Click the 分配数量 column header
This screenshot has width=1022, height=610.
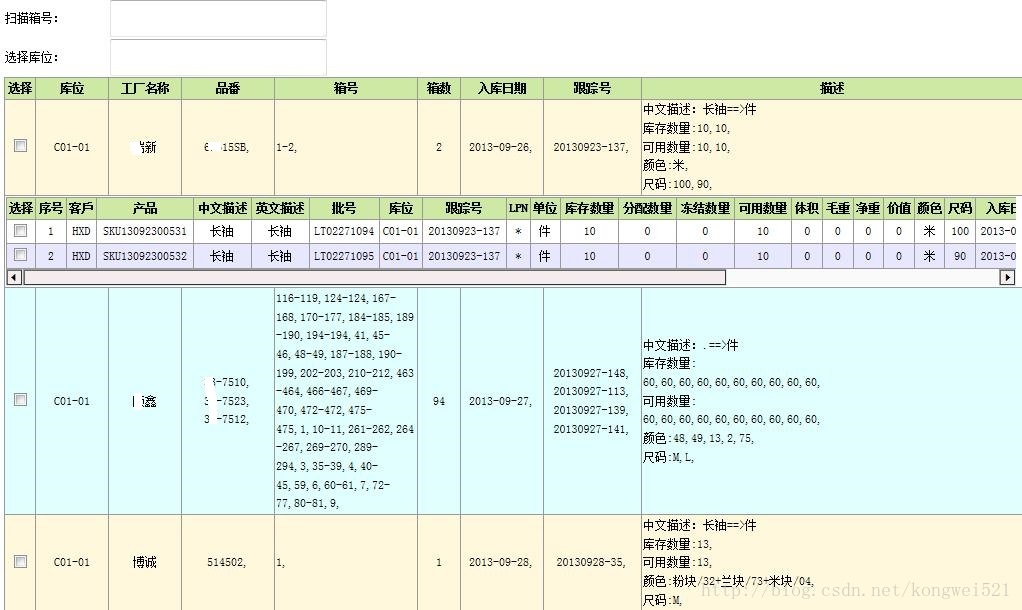coord(647,209)
